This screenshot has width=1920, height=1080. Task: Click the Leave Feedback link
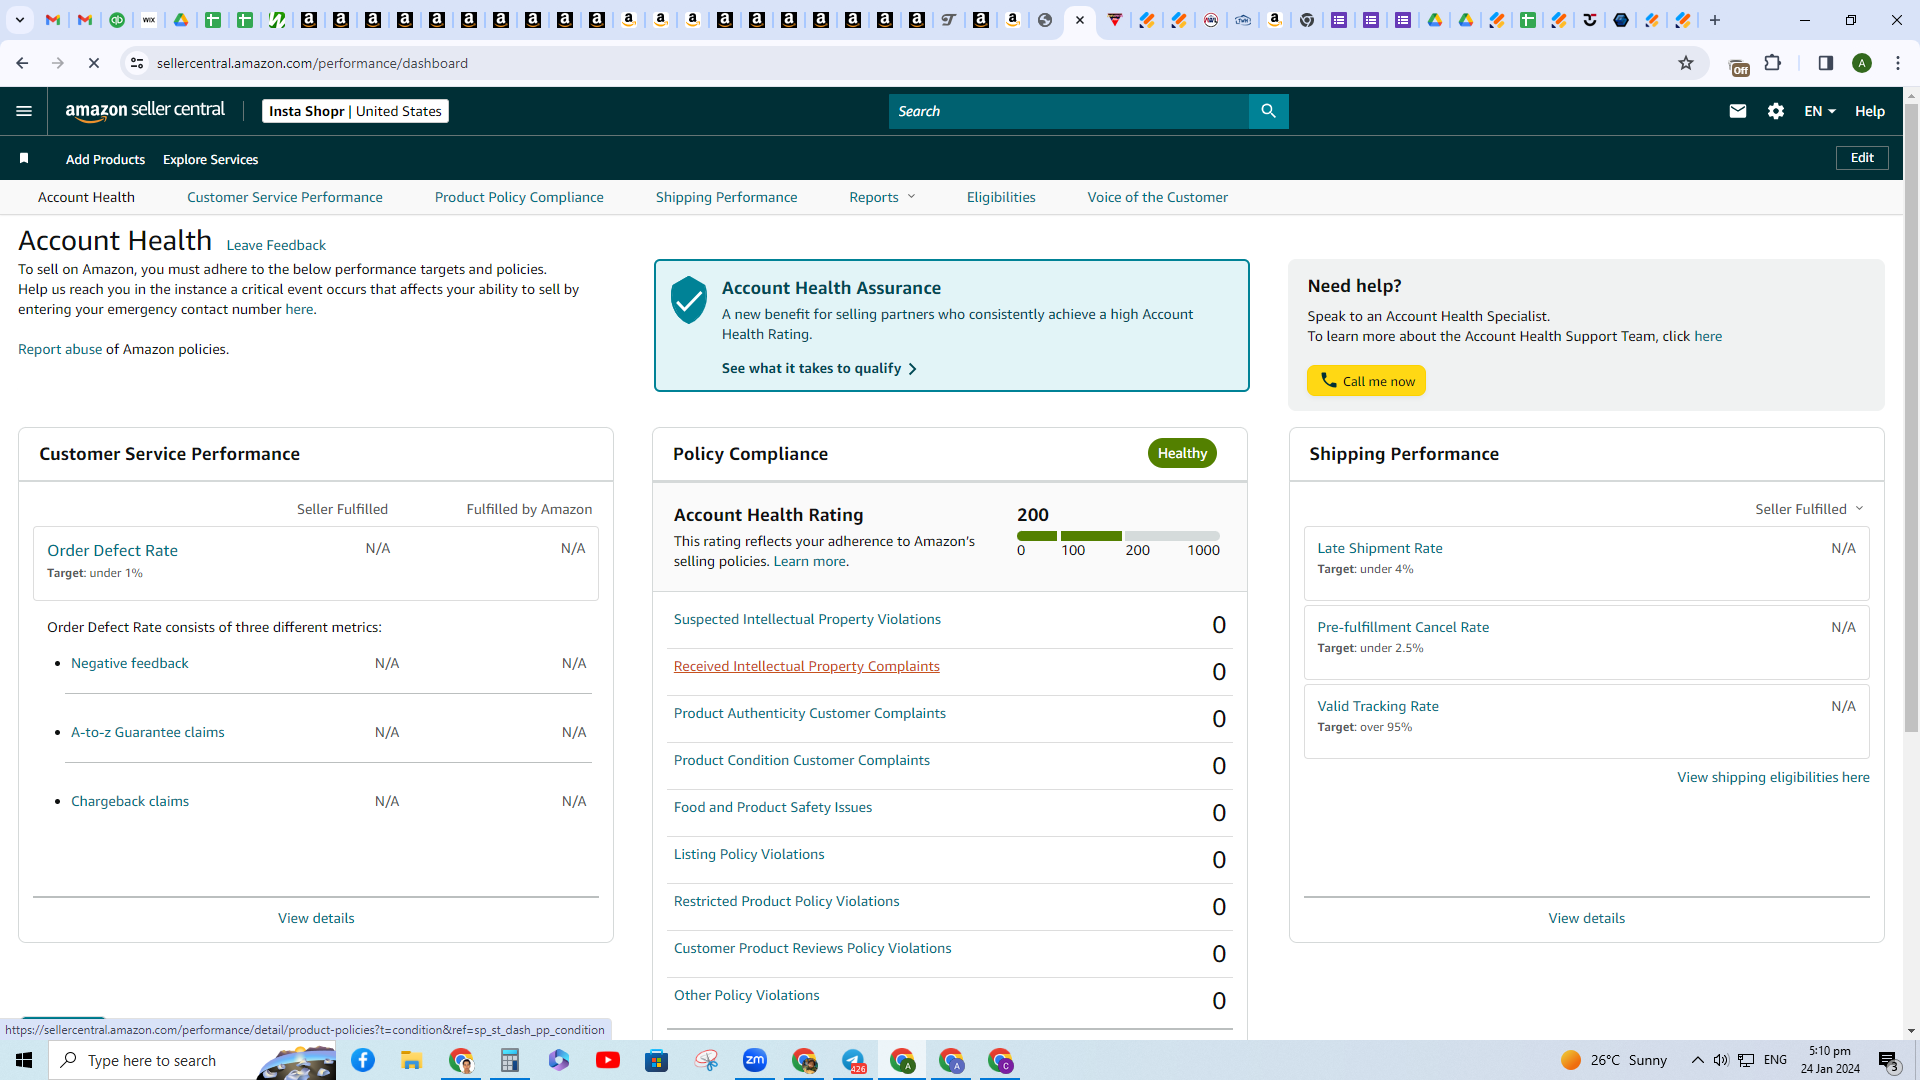pos(276,245)
